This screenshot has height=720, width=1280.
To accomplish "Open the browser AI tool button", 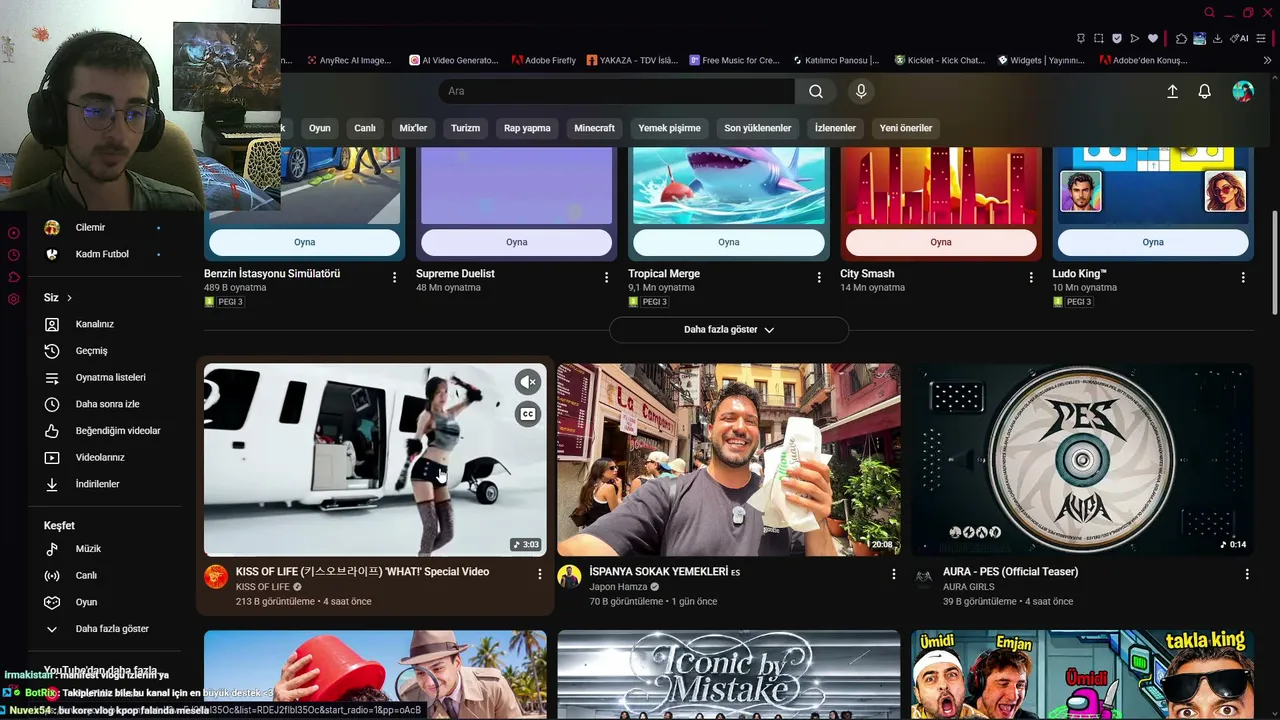I will click(1239, 39).
